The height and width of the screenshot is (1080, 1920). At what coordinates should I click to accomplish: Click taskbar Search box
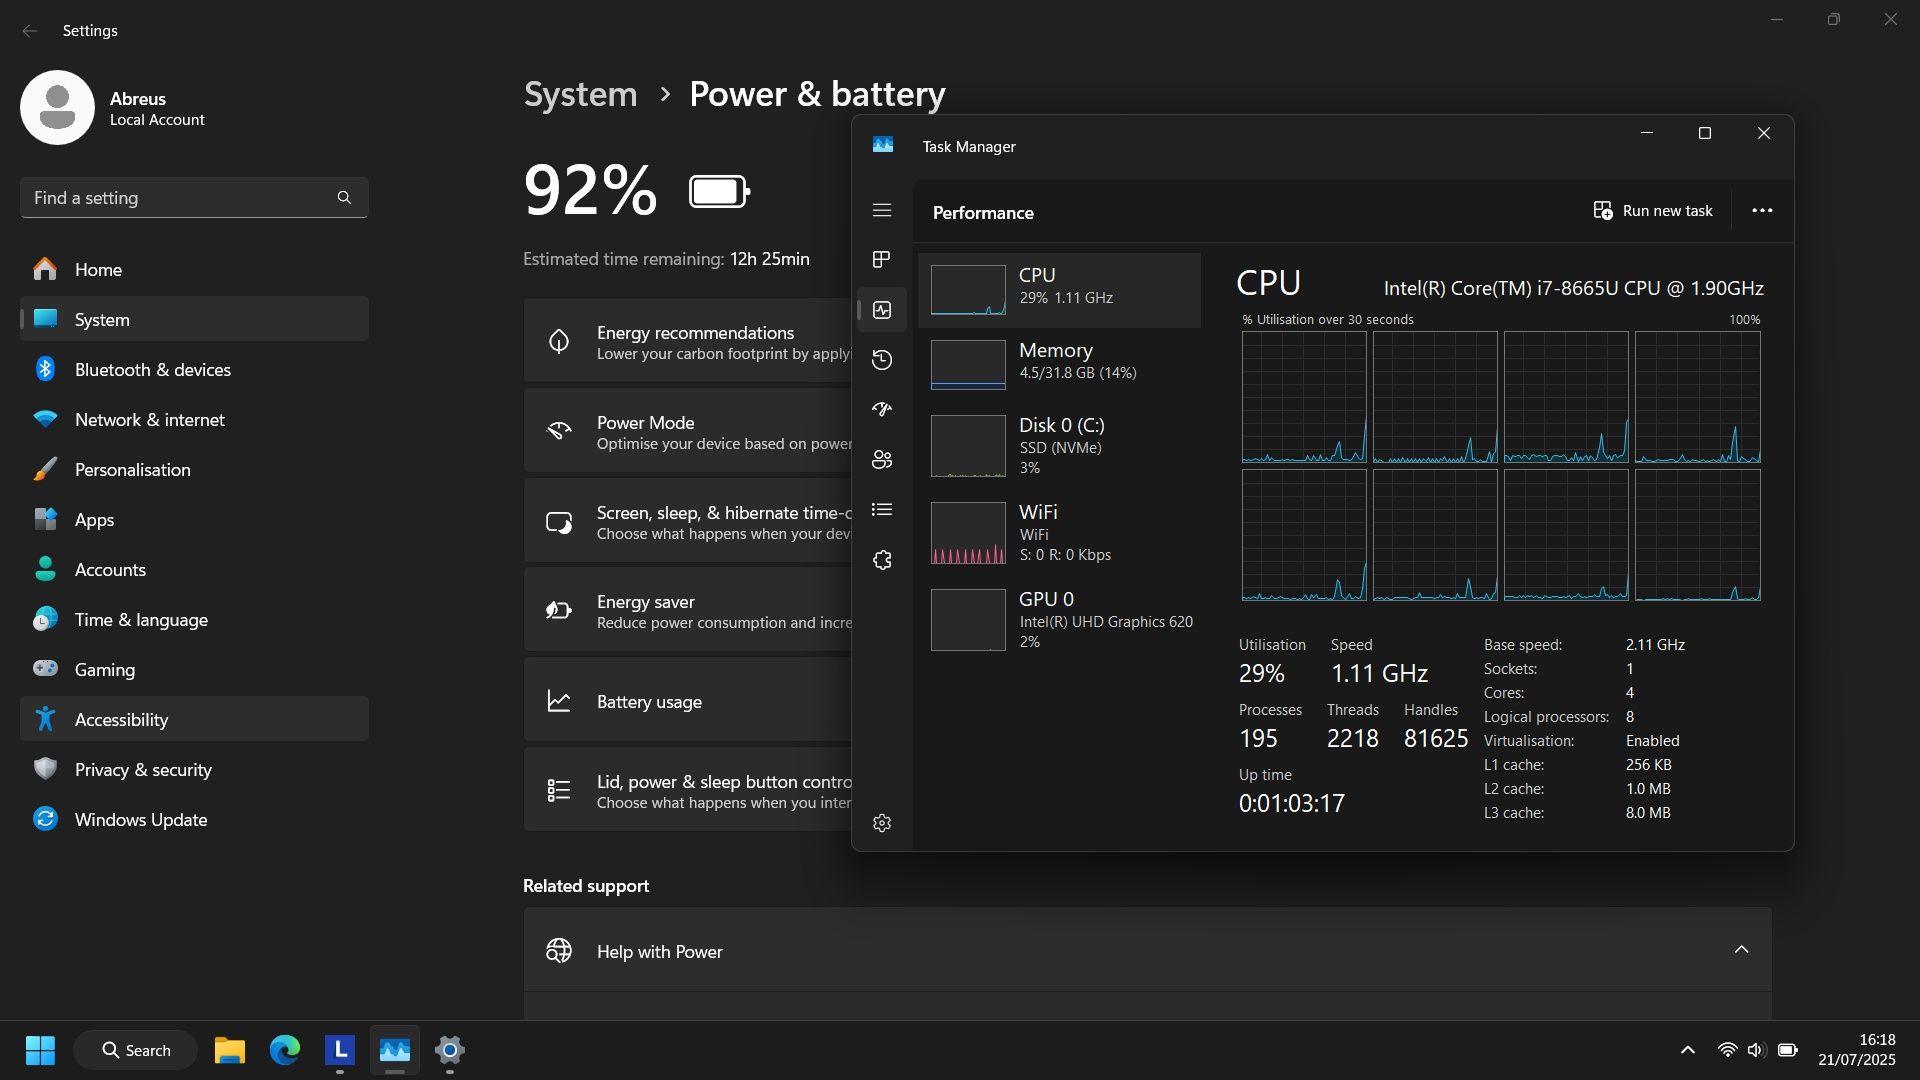[x=135, y=1050]
